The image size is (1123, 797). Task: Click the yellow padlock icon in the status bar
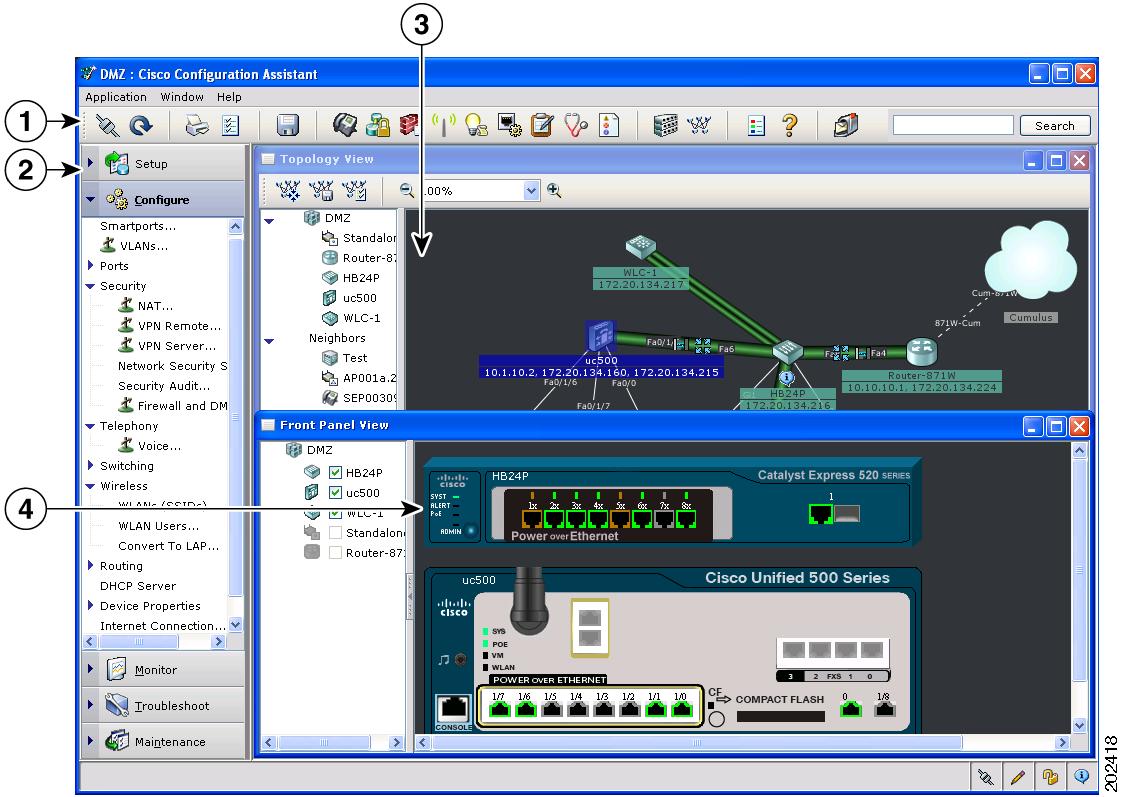click(x=1050, y=777)
